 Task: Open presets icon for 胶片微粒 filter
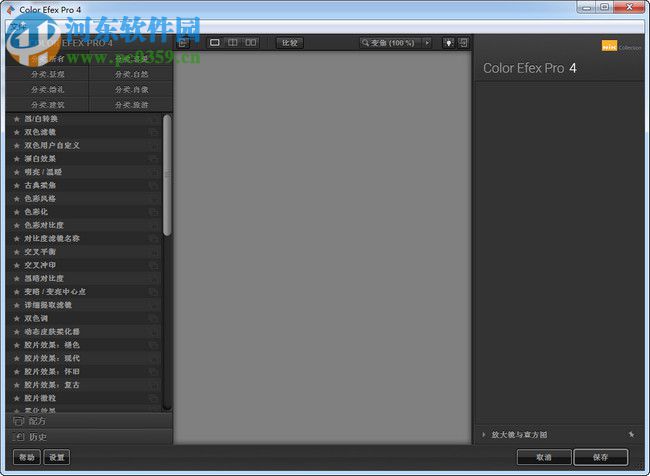pos(154,398)
